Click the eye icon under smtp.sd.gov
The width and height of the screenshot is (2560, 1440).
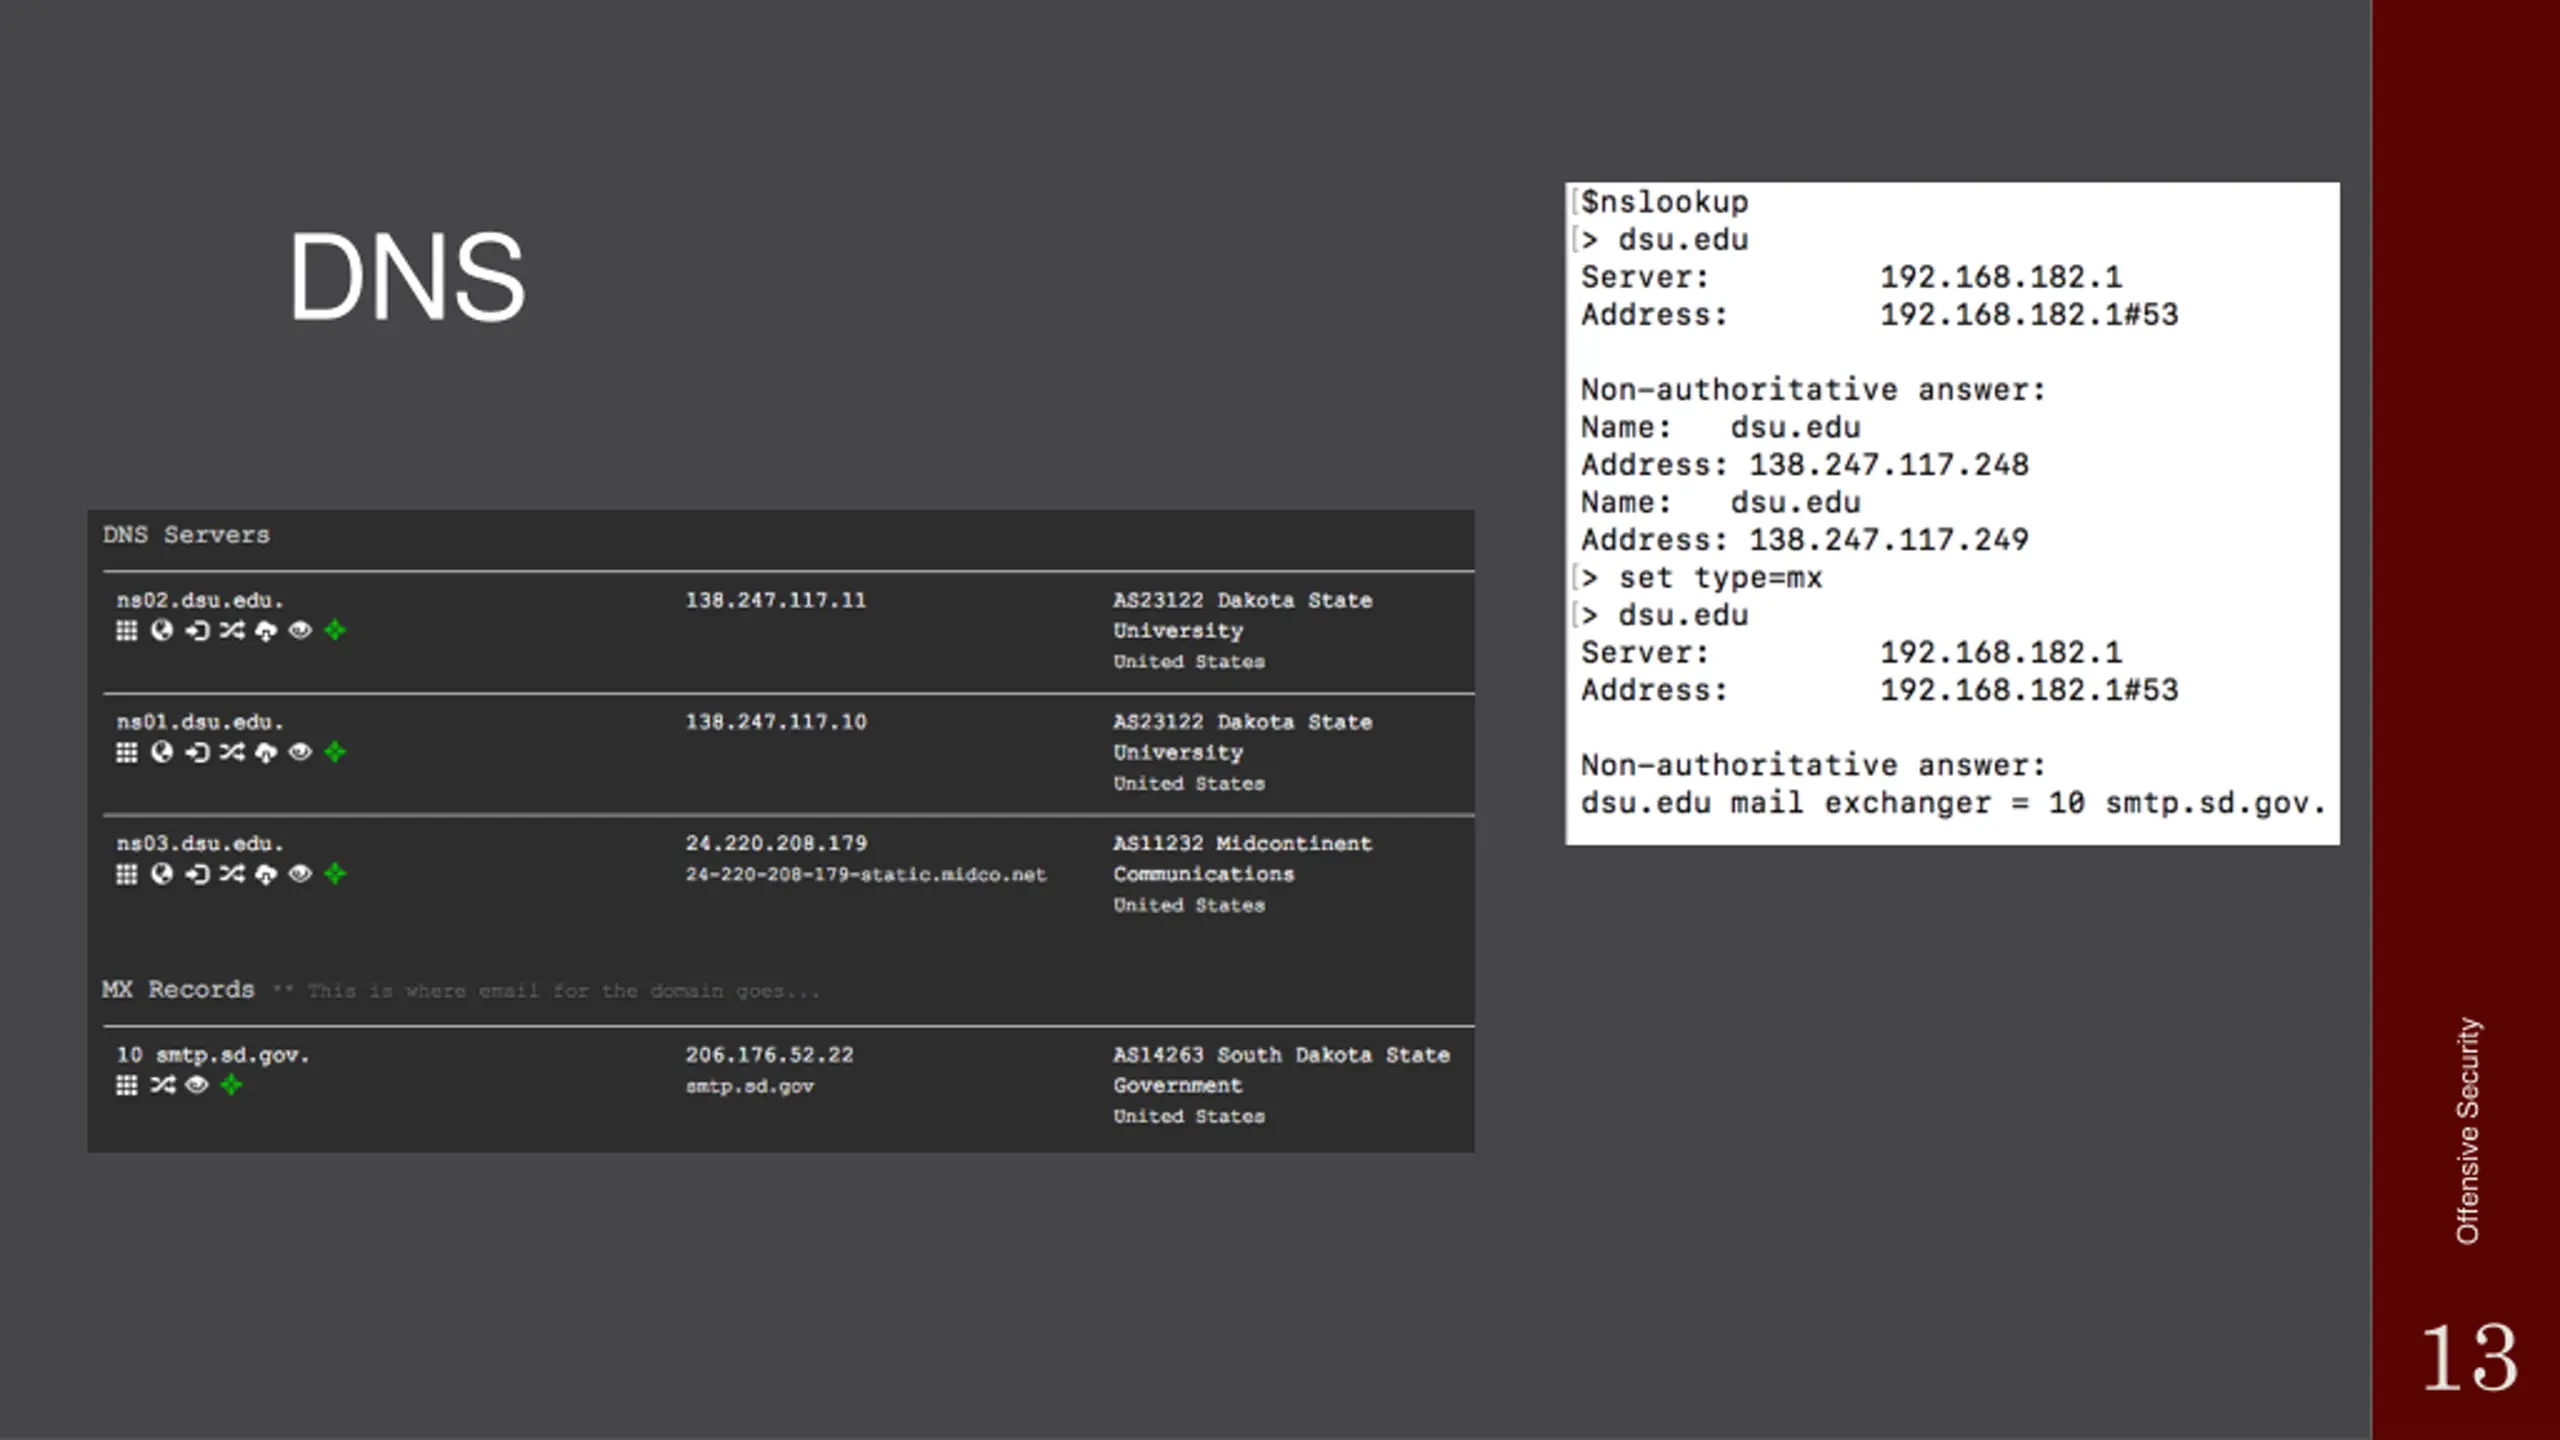click(197, 1085)
